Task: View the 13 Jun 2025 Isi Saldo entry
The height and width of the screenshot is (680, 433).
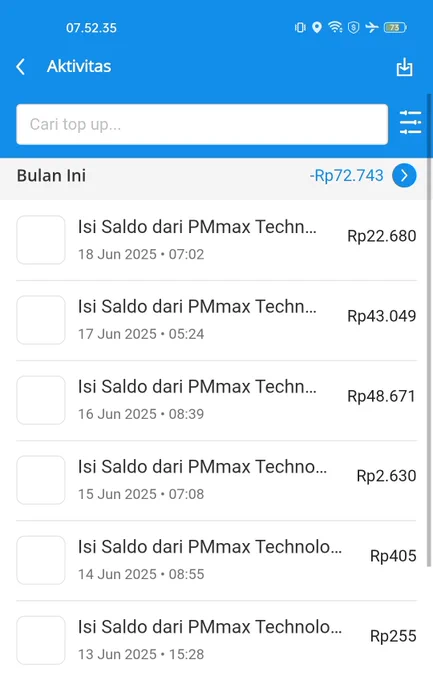Action: point(216,641)
